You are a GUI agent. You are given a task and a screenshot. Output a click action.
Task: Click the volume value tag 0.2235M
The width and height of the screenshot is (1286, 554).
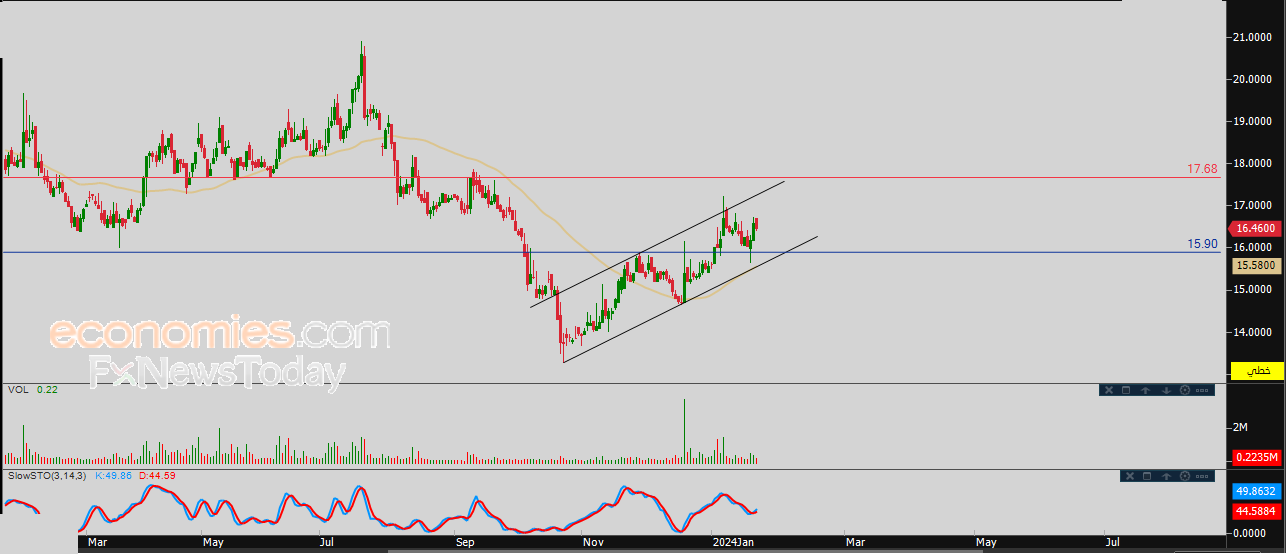click(1257, 457)
